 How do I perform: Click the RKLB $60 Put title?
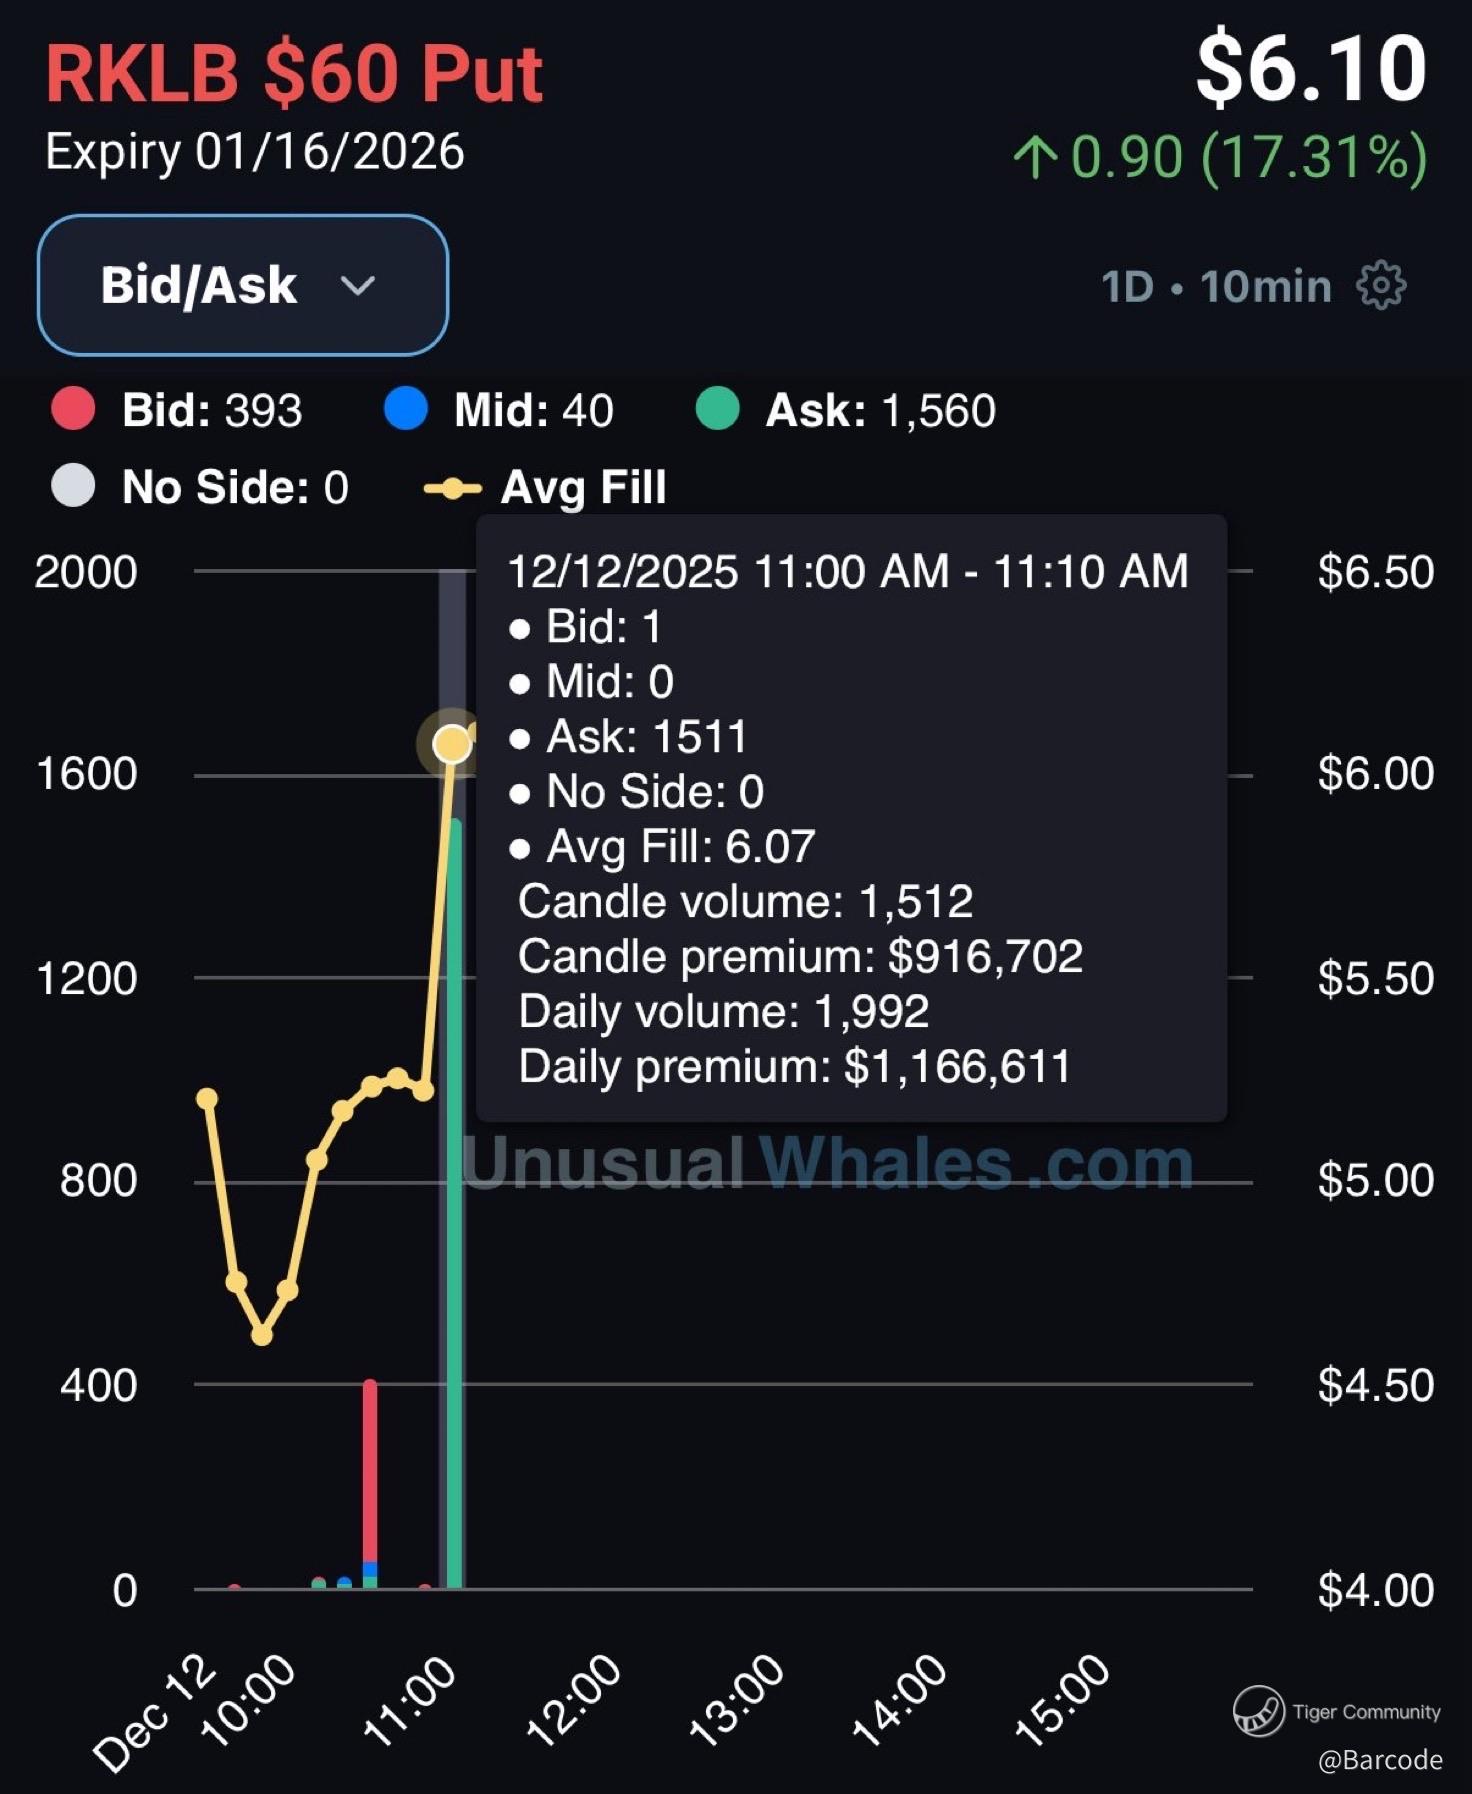pos(294,74)
